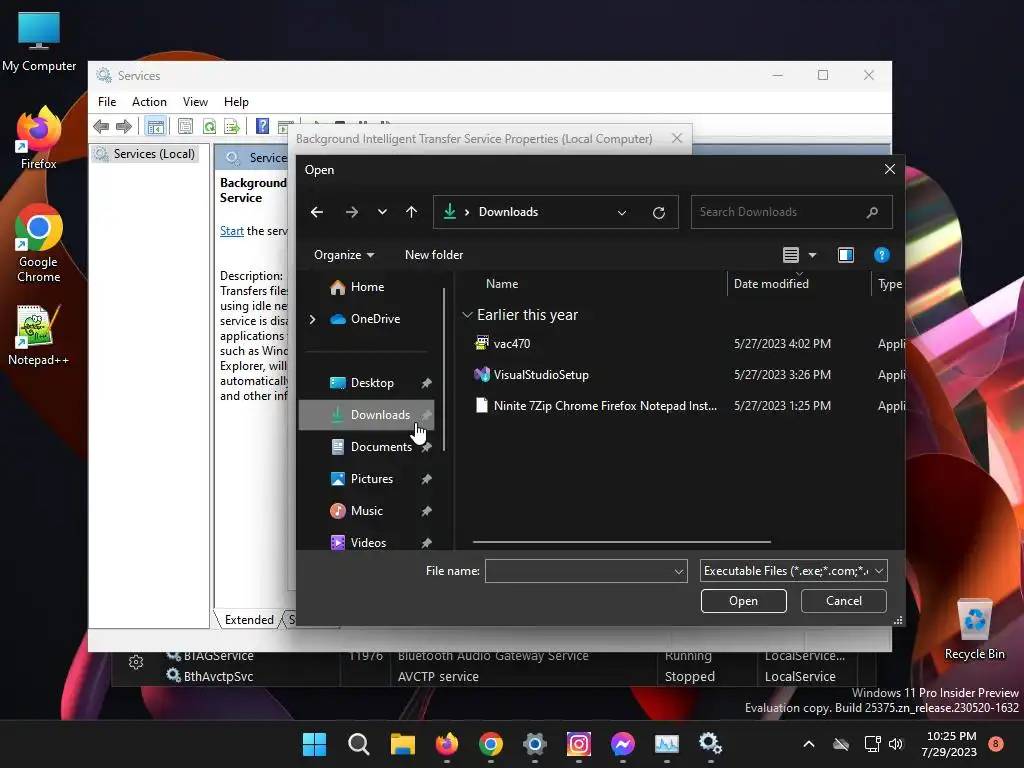Click the Back arrow in the Open dialog
The width and height of the screenshot is (1024, 768).
point(317,212)
